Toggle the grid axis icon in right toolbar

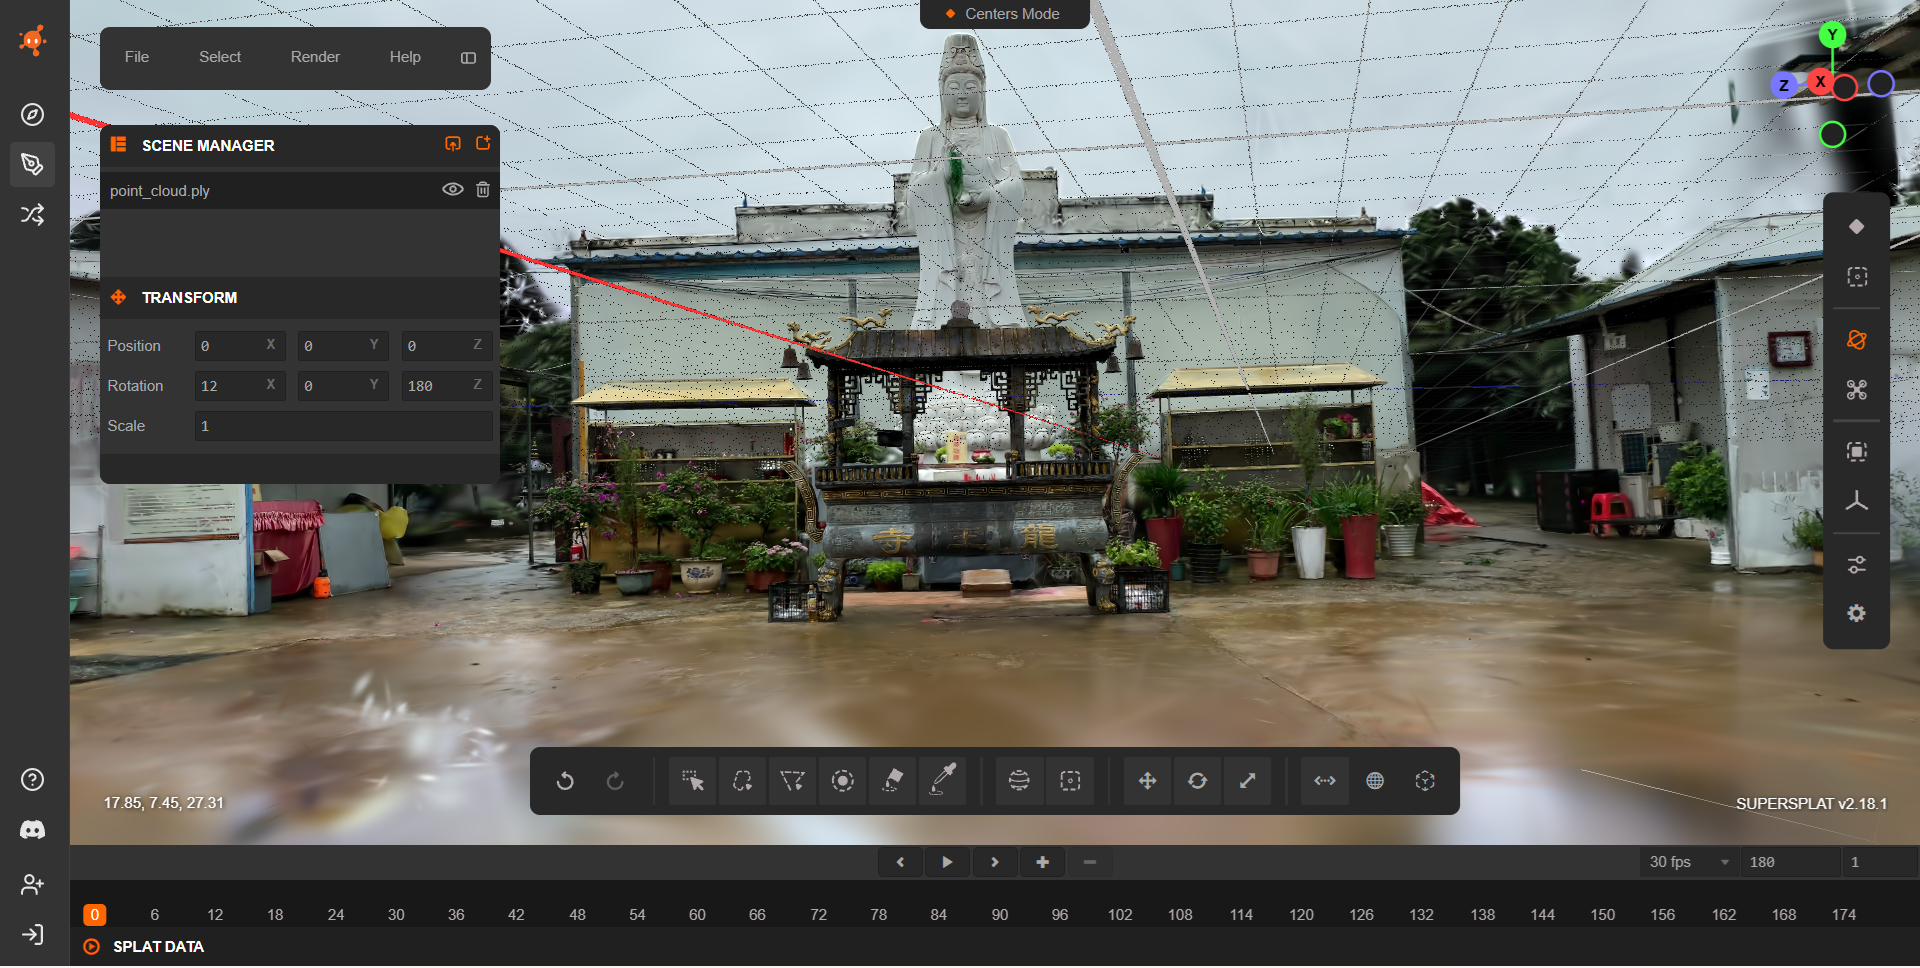click(1857, 502)
